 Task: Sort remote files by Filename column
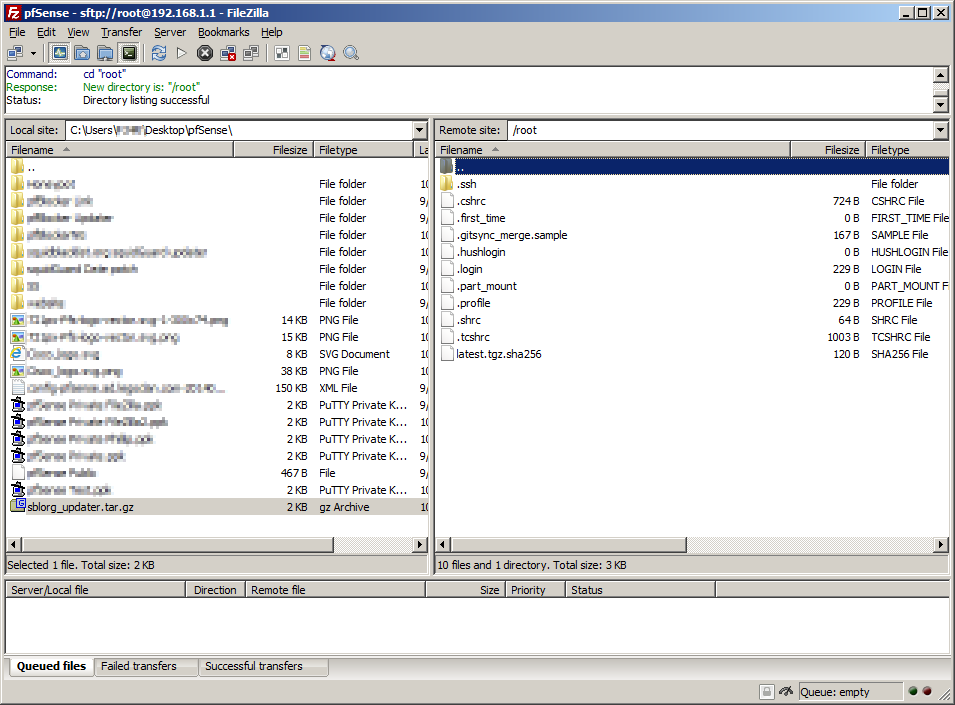click(x=613, y=150)
